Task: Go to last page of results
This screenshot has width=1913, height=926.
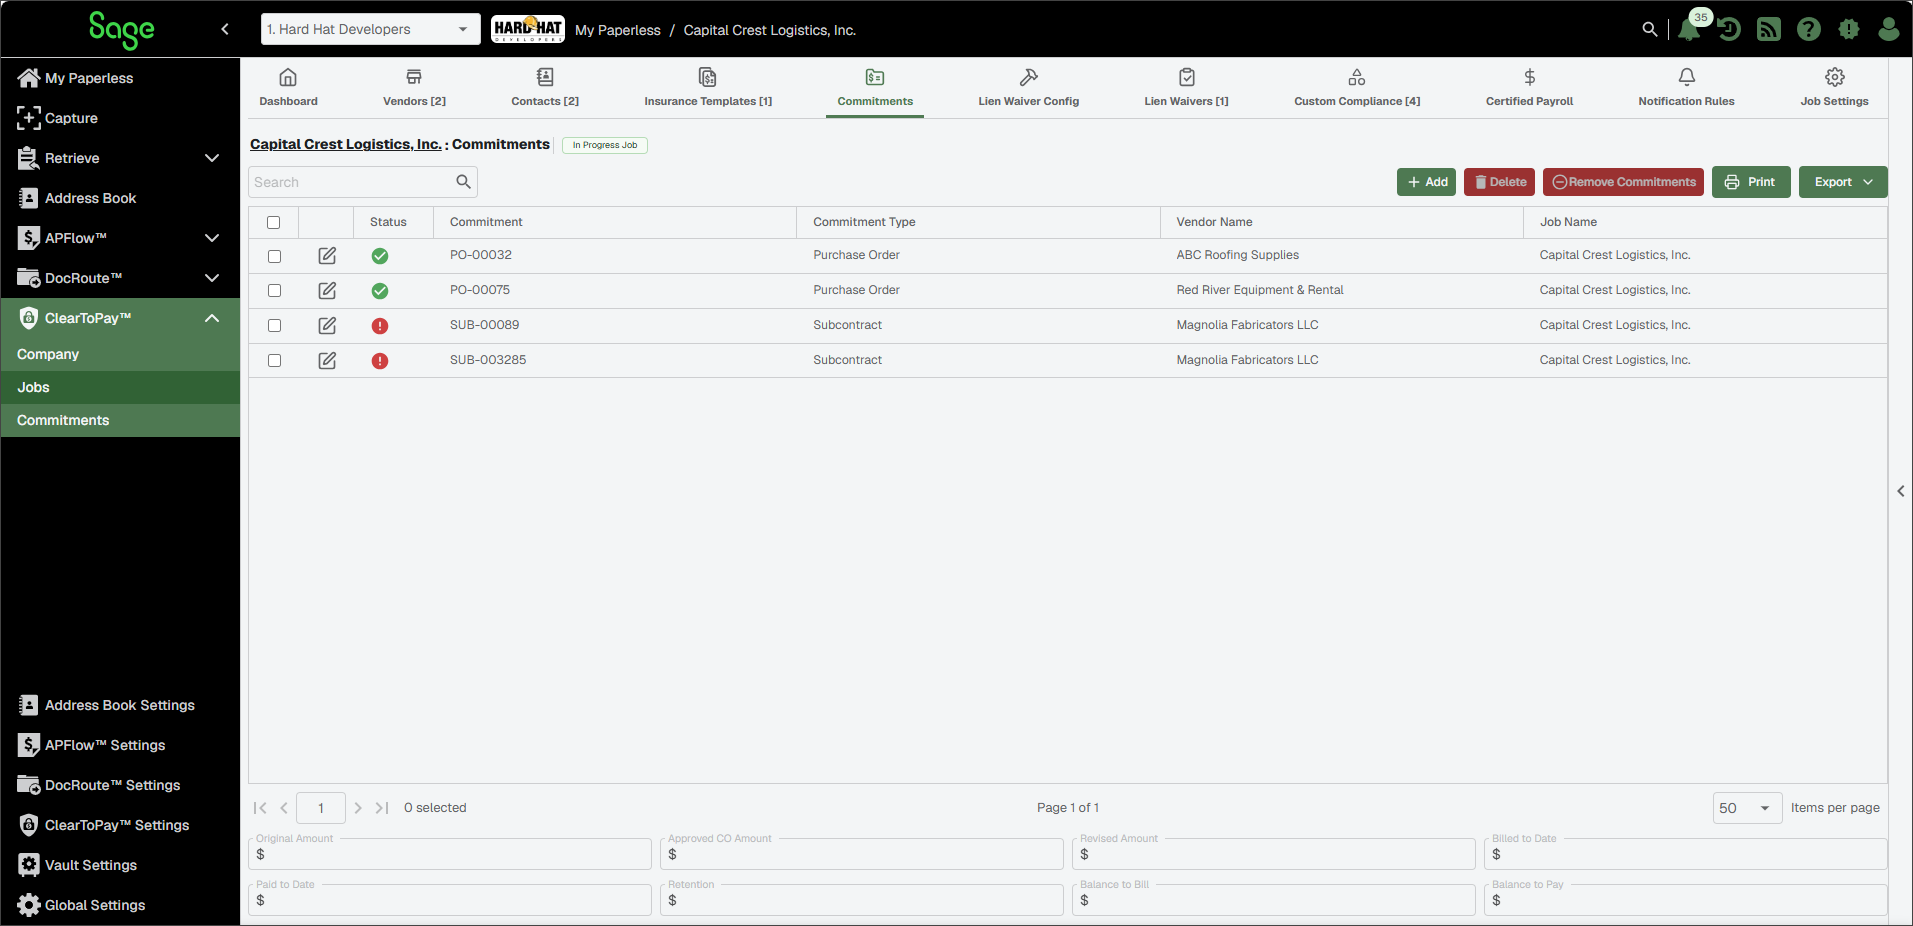Action: coord(382,808)
